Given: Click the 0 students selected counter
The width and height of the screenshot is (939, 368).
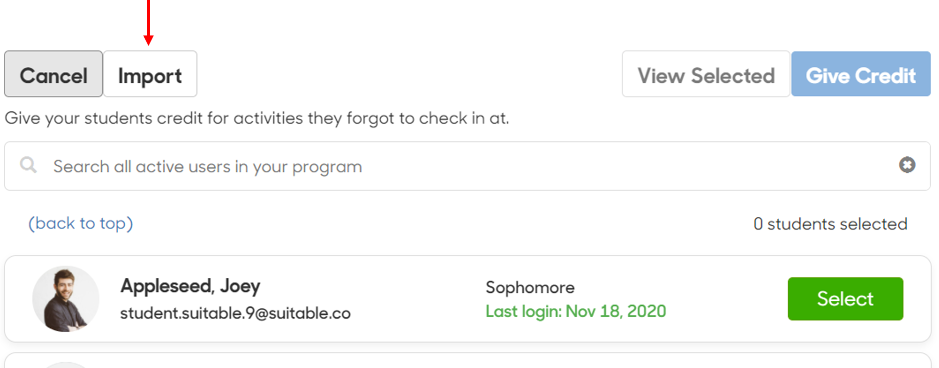Looking at the screenshot, I should pos(830,224).
